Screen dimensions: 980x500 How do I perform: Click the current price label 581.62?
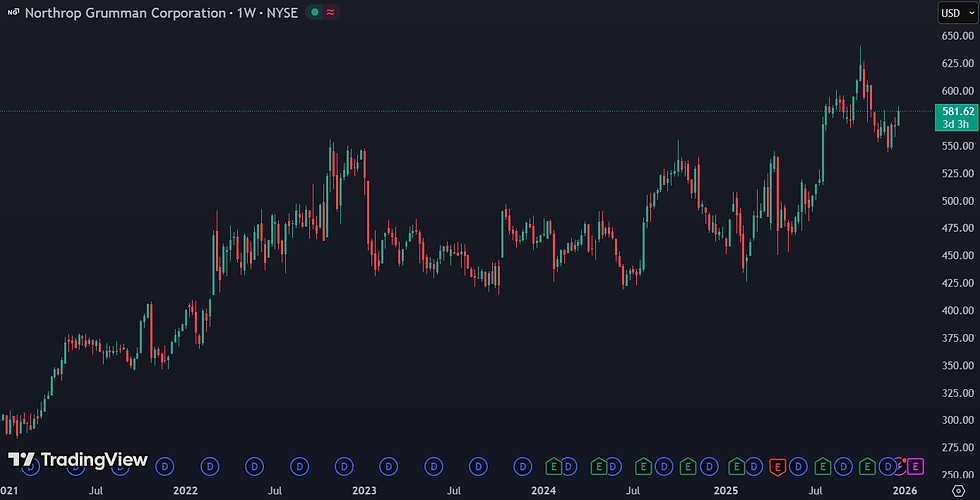coord(958,111)
